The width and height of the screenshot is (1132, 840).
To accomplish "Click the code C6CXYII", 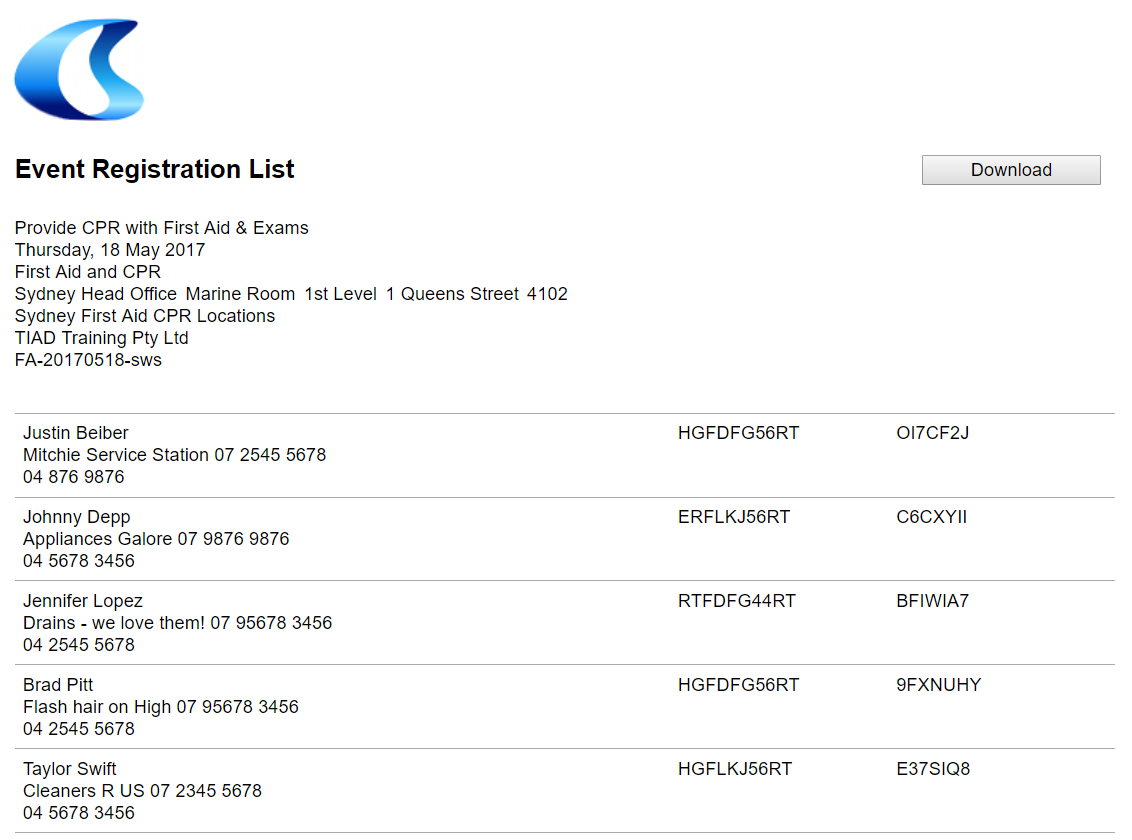I will click(931, 517).
